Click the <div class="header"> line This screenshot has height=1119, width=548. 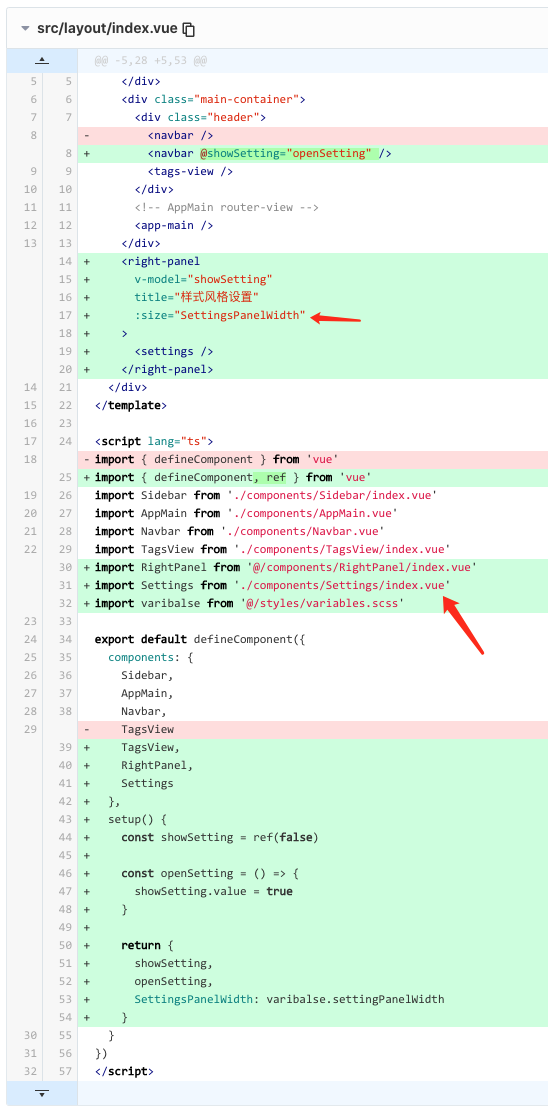click(x=313, y=117)
